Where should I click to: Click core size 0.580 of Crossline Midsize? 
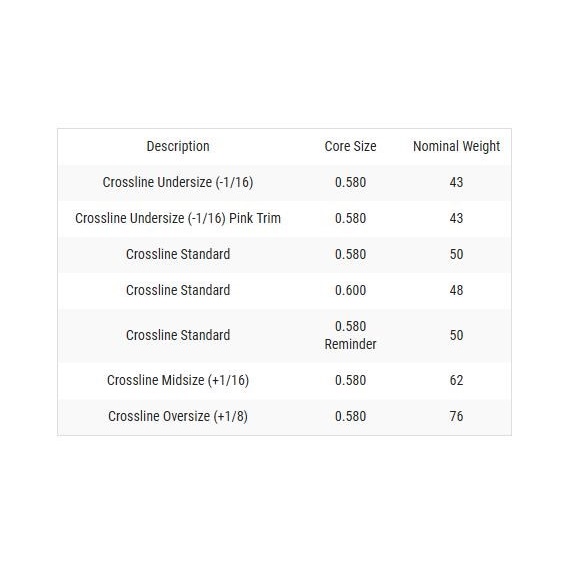coord(350,380)
